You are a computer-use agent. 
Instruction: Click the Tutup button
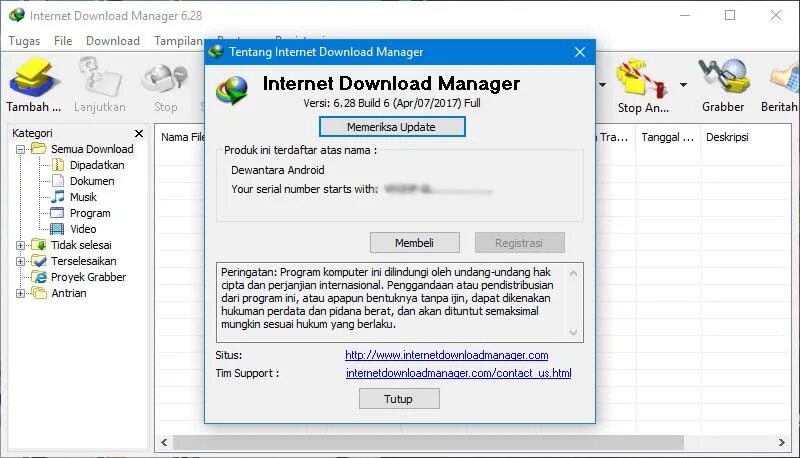(x=398, y=399)
